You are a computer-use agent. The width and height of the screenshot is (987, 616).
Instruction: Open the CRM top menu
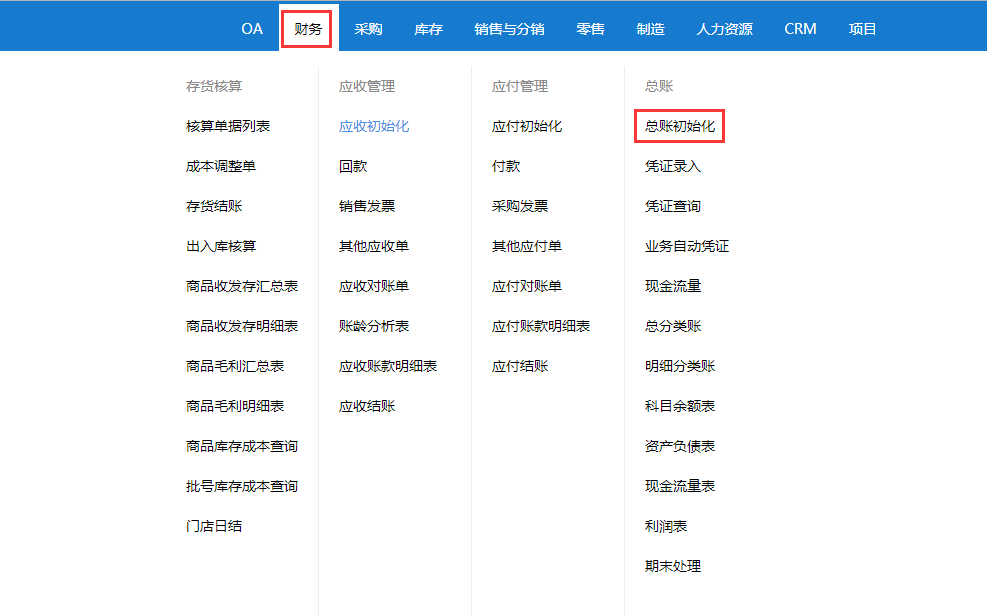(800, 29)
